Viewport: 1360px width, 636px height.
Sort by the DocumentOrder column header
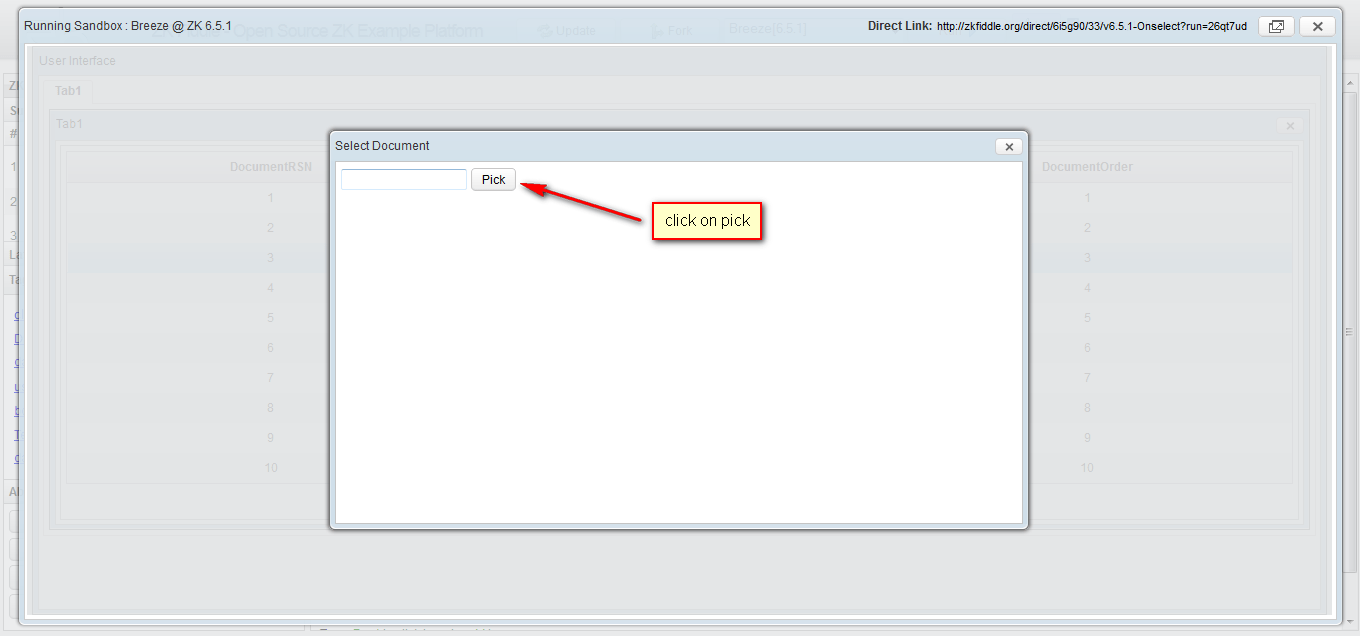[1087, 166]
